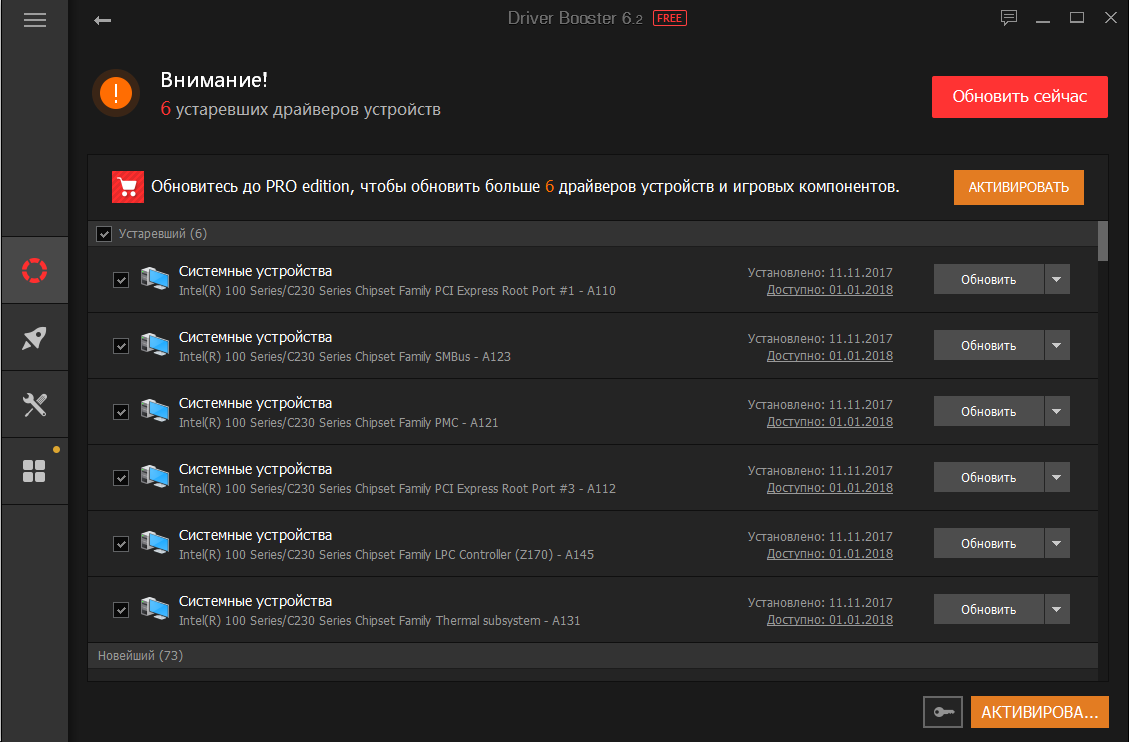
Task: Open the red lifebuoy Scan section
Action: (x=35, y=270)
